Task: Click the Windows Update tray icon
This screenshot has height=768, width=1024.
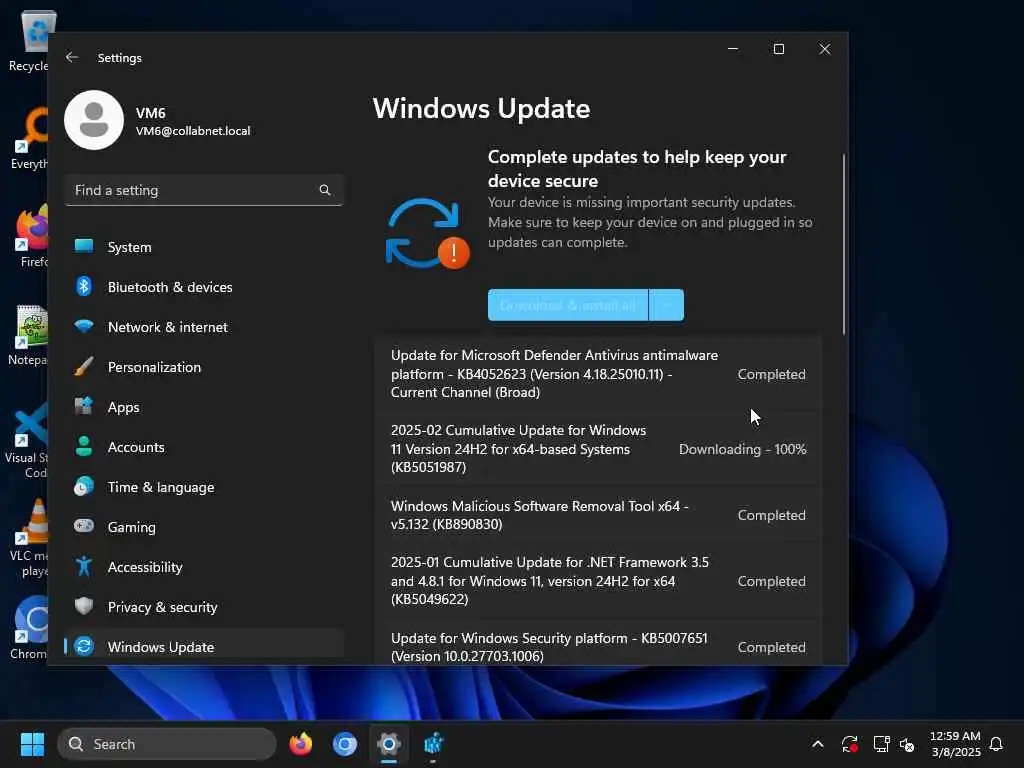Action: 850,744
